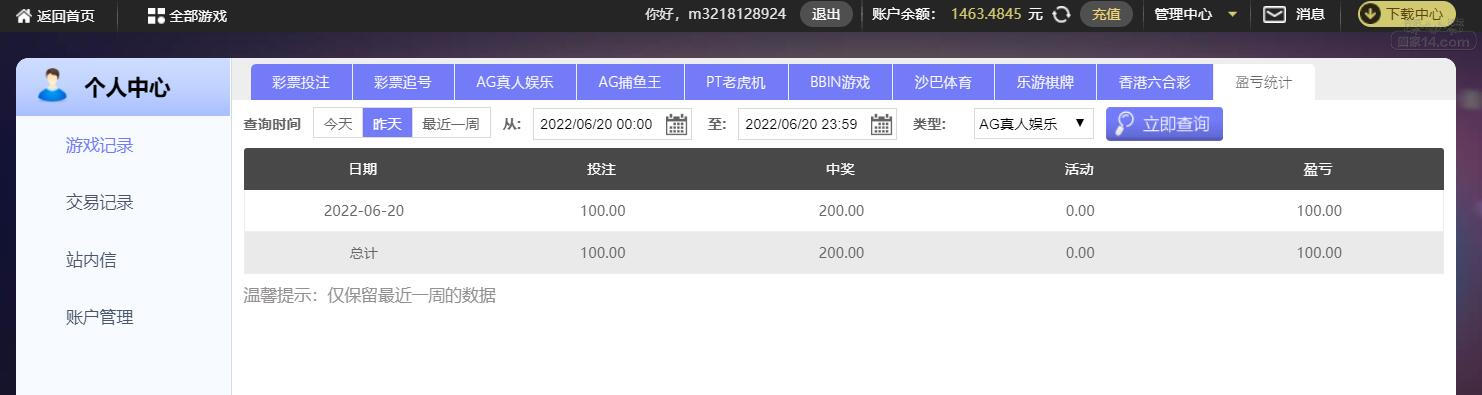Select the 今天 time filter
Viewport: 1482px width, 395px height.
click(338, 124)
